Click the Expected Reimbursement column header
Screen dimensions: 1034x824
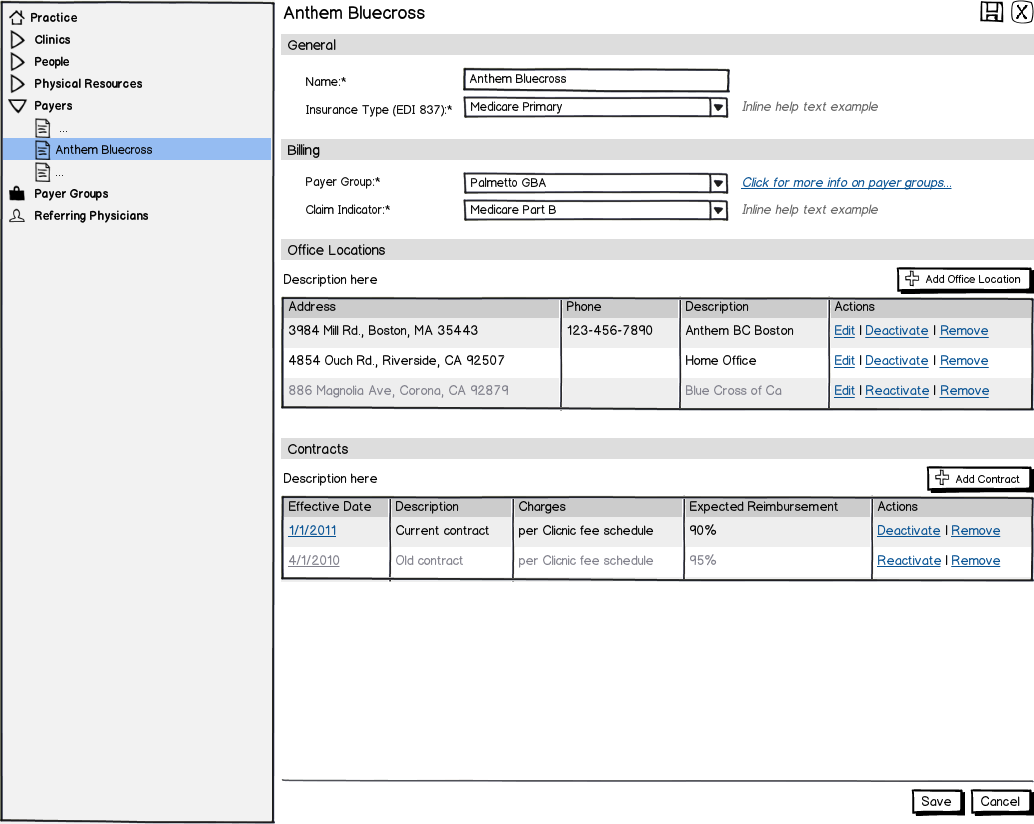click(778, 506)
